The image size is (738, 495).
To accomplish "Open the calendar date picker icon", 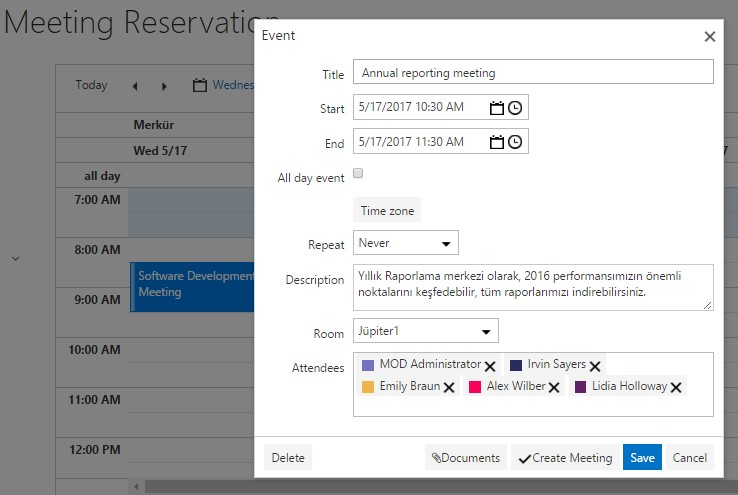I will pyautogui.click(x=200, y=85).
